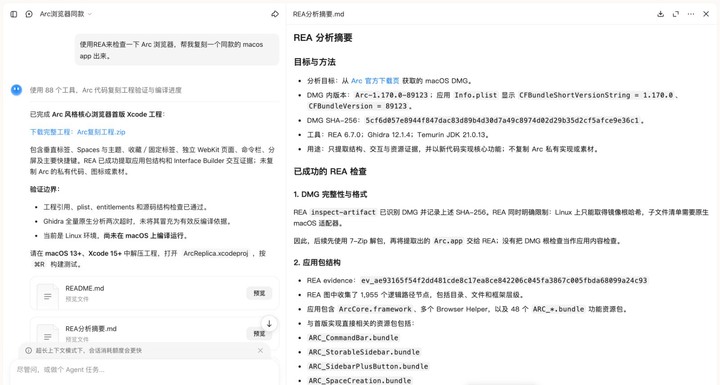Pin this conversation with the pin icon
This screenshot has height=385, width=720.
point(275,14)
